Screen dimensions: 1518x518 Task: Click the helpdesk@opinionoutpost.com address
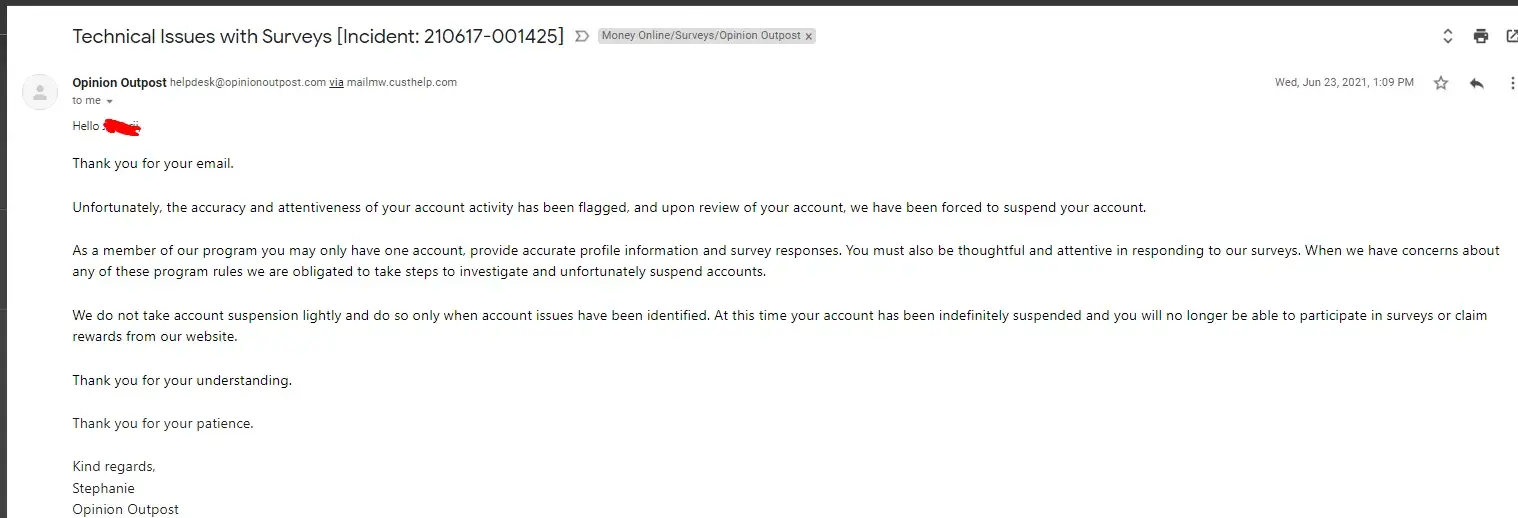point(248,83)
